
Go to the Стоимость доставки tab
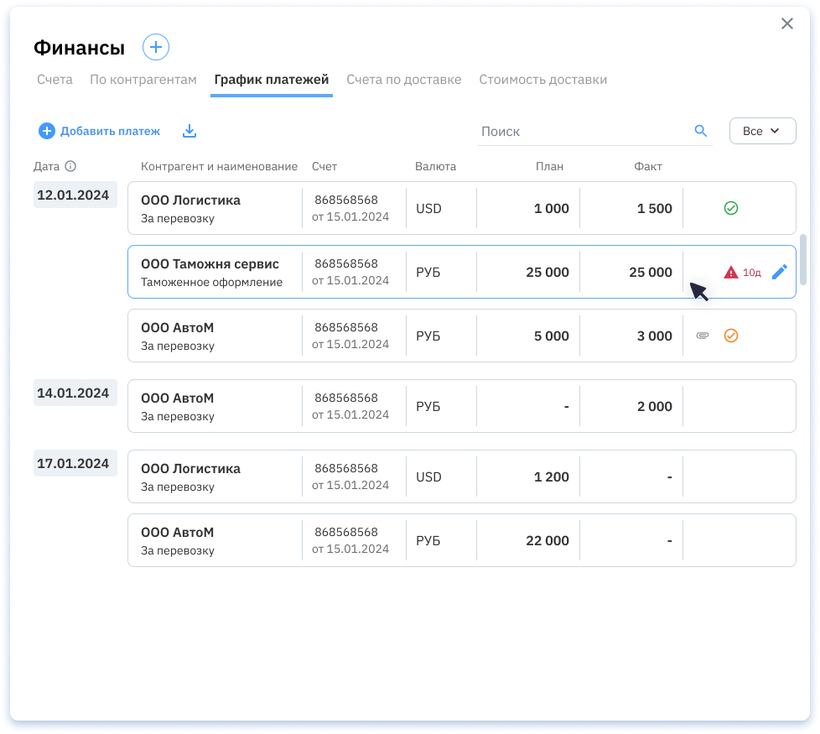543,79
